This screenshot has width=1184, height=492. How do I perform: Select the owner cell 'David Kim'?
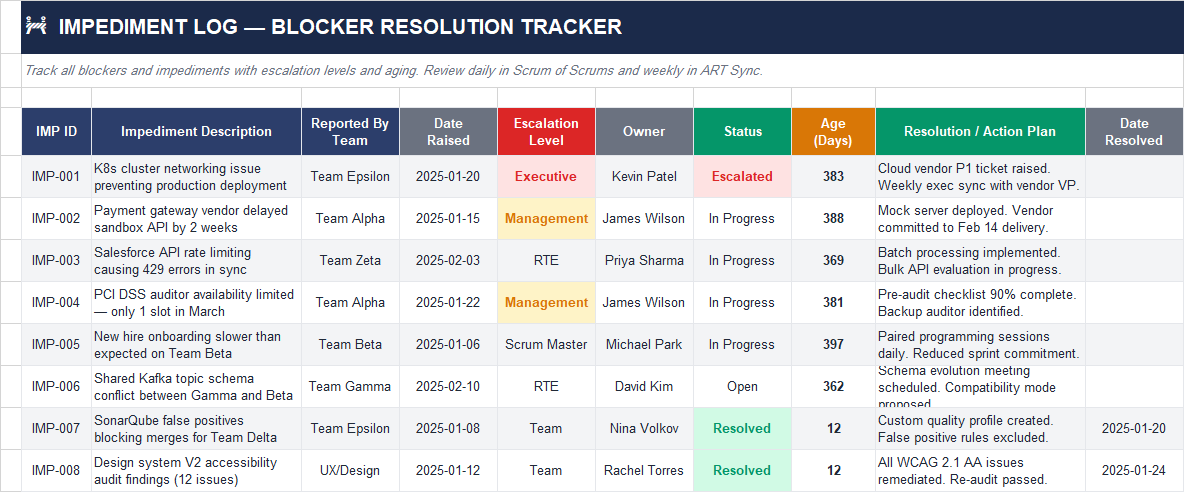tap(644, 386)
